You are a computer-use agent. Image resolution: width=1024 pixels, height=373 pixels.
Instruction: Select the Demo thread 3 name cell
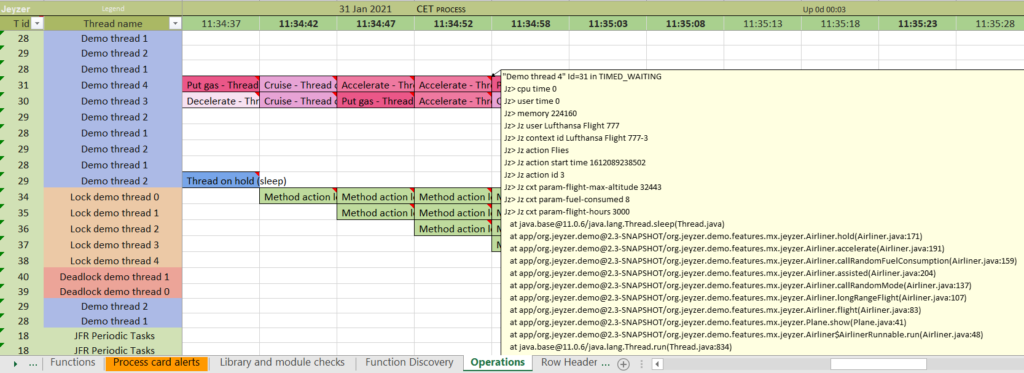coord(113,101)
